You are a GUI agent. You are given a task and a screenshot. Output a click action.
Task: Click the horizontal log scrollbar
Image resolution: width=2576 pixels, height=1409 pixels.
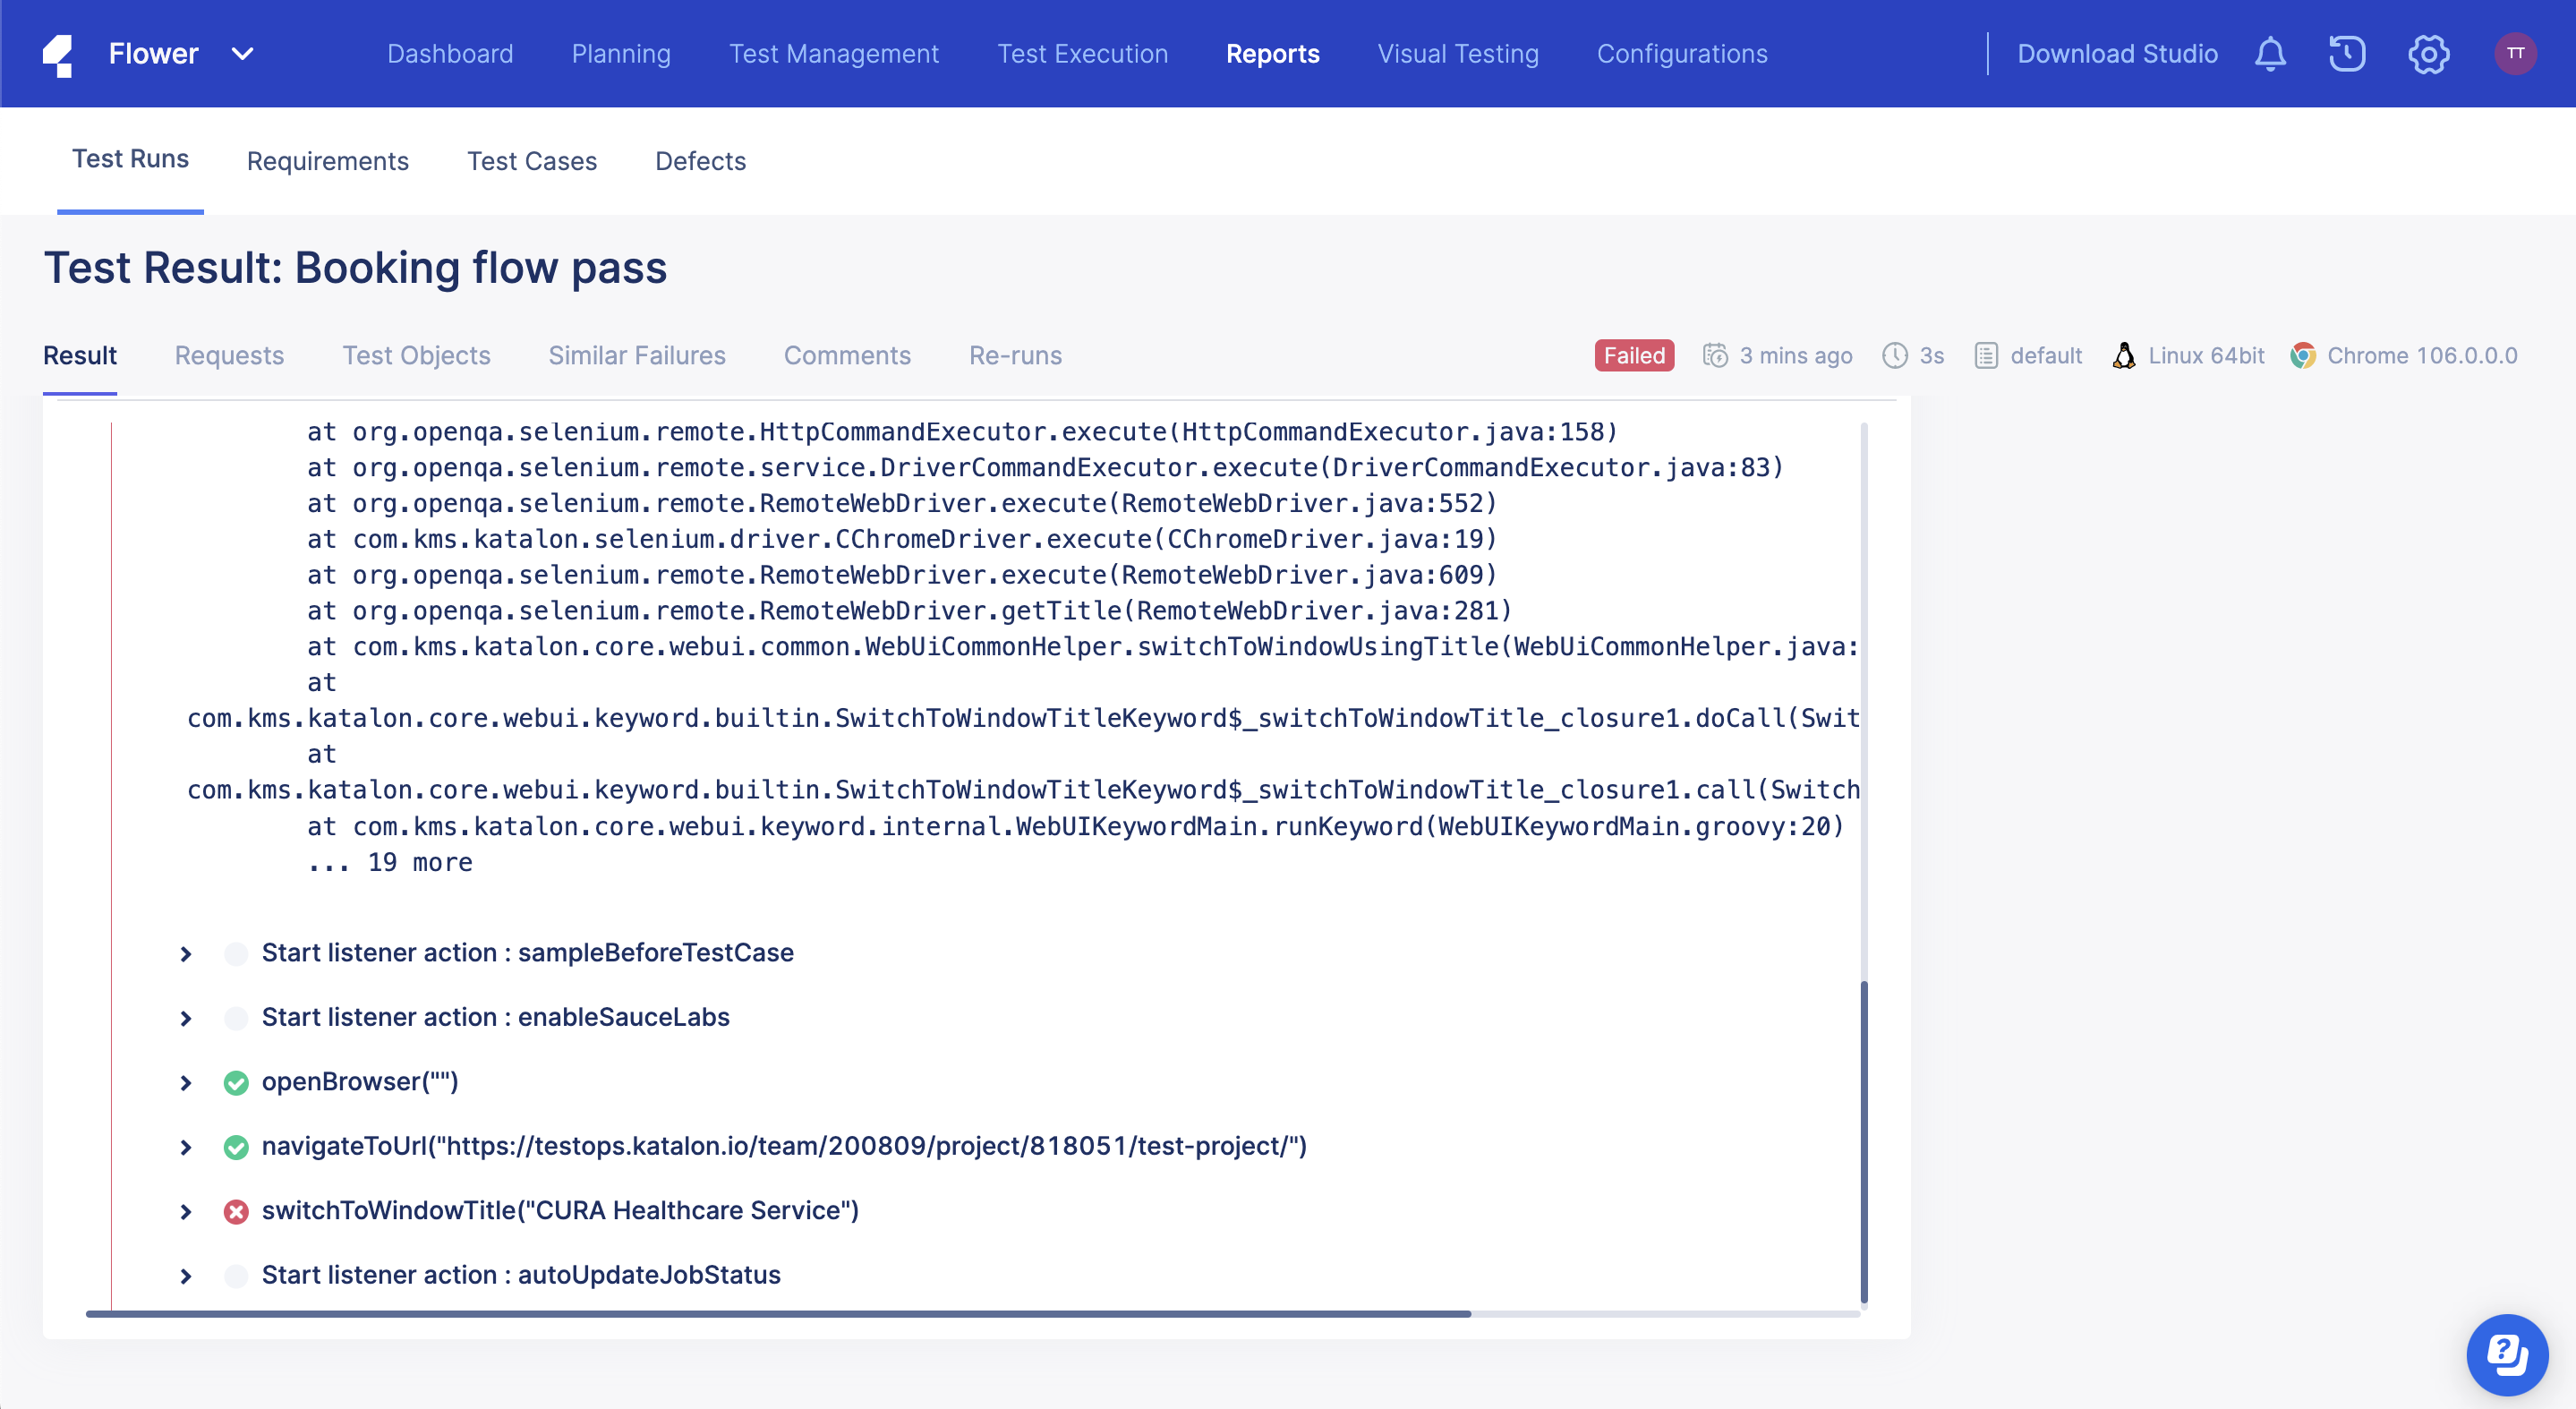click(778, 1314)
